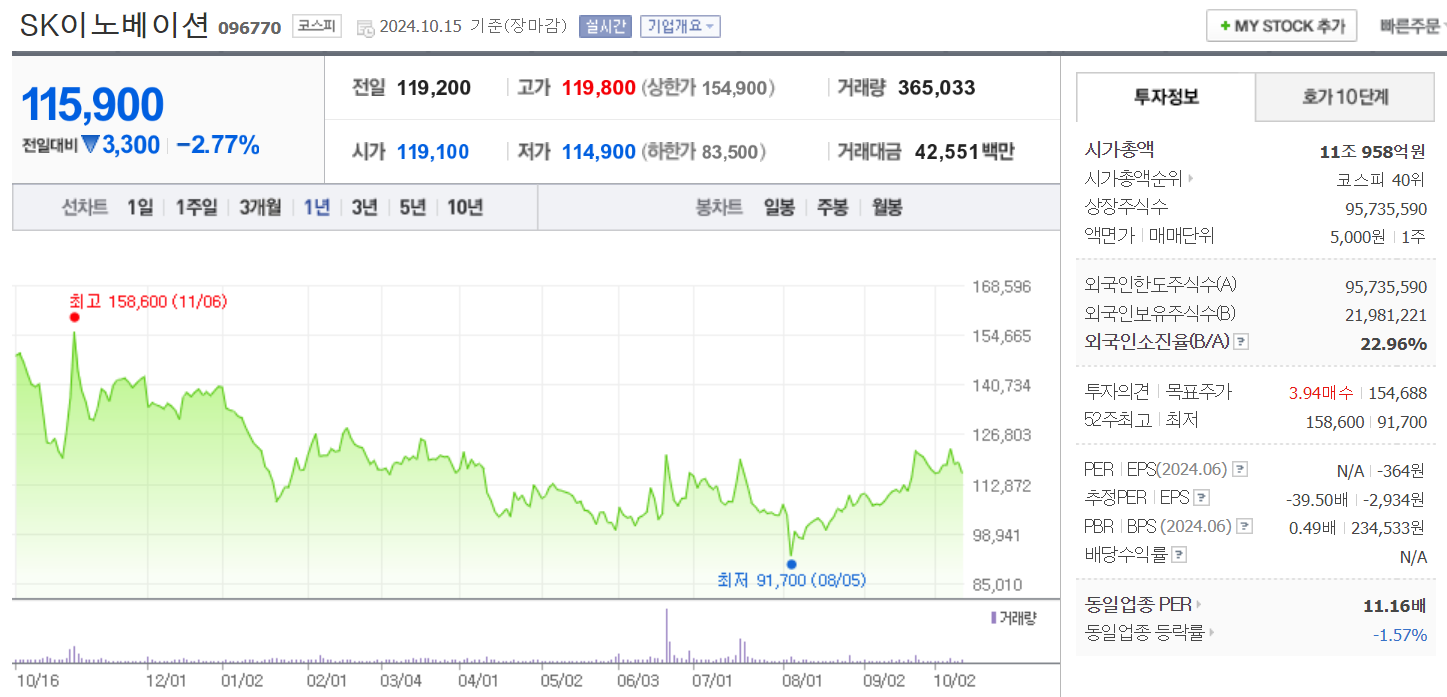Screen dimensions: 1447x697
Task: Click the blue 최저 marker dot on chart
Action: coord(791,563)
